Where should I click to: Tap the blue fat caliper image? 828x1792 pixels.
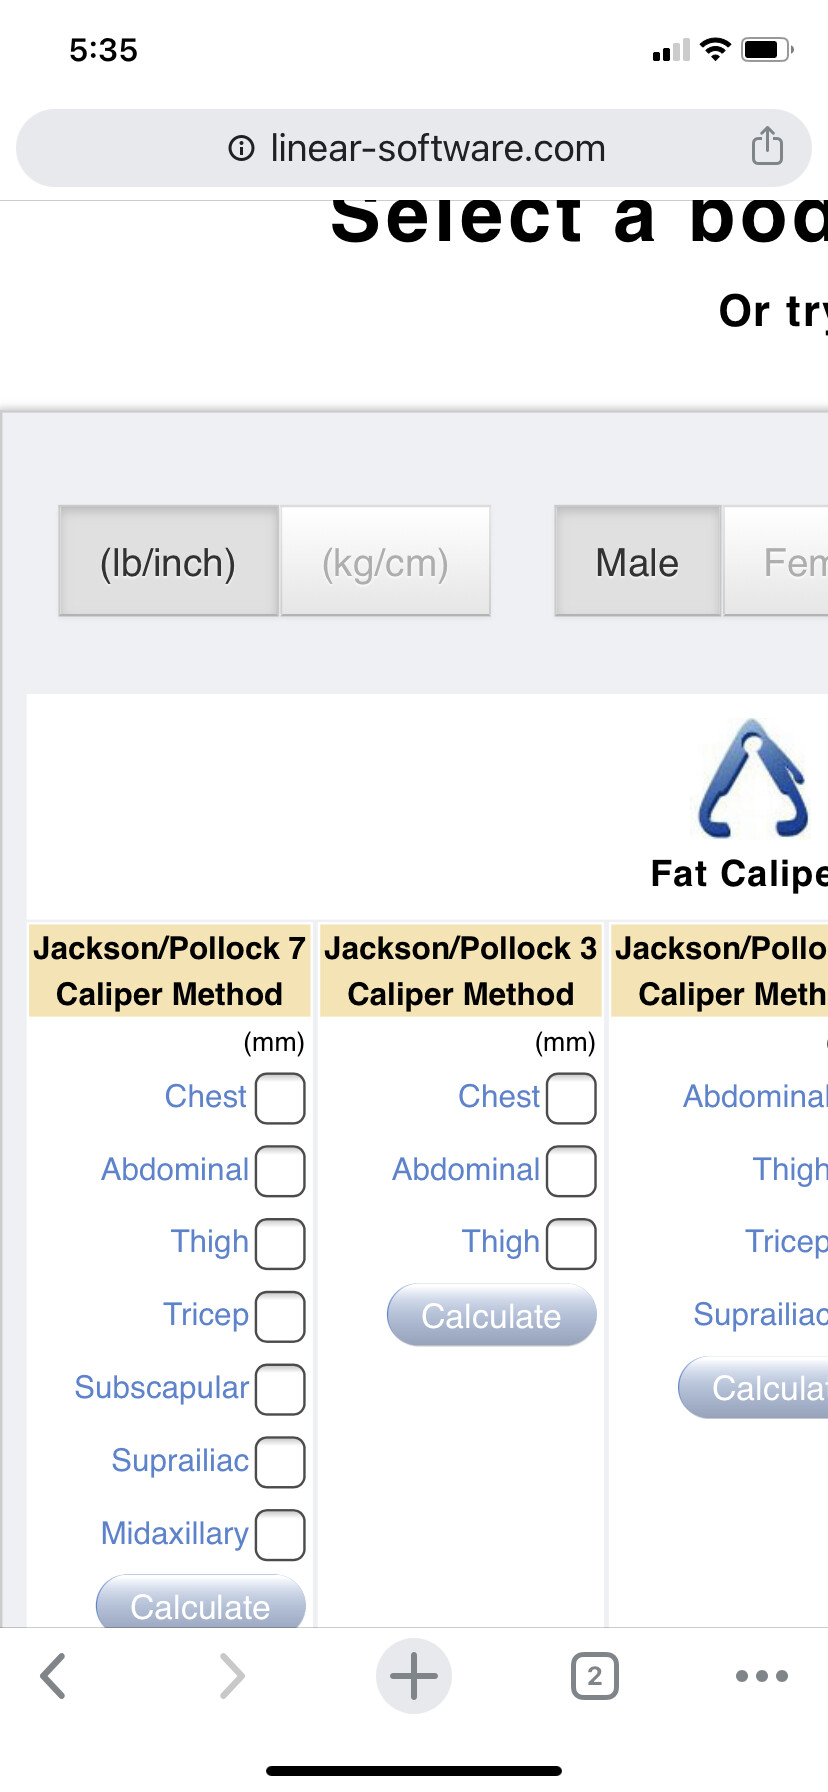pos(753,780)
